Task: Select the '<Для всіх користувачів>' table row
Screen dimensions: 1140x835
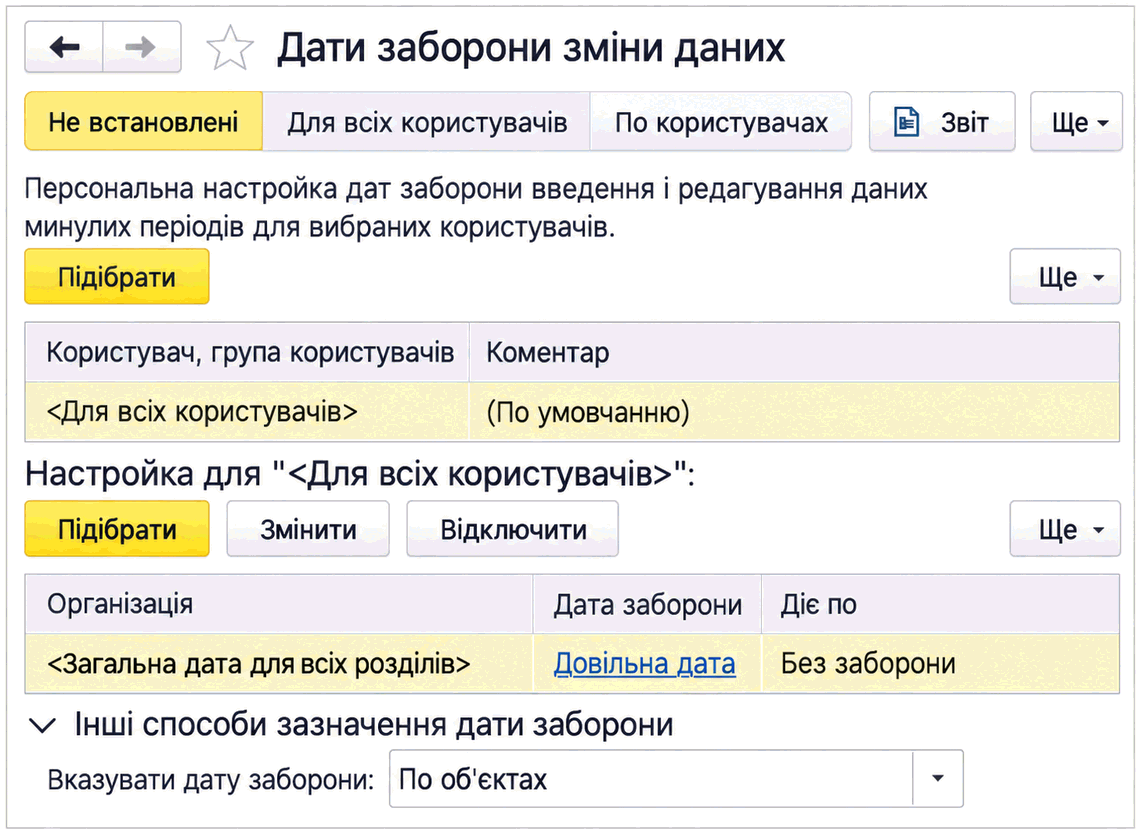Action: pos(572,412)
